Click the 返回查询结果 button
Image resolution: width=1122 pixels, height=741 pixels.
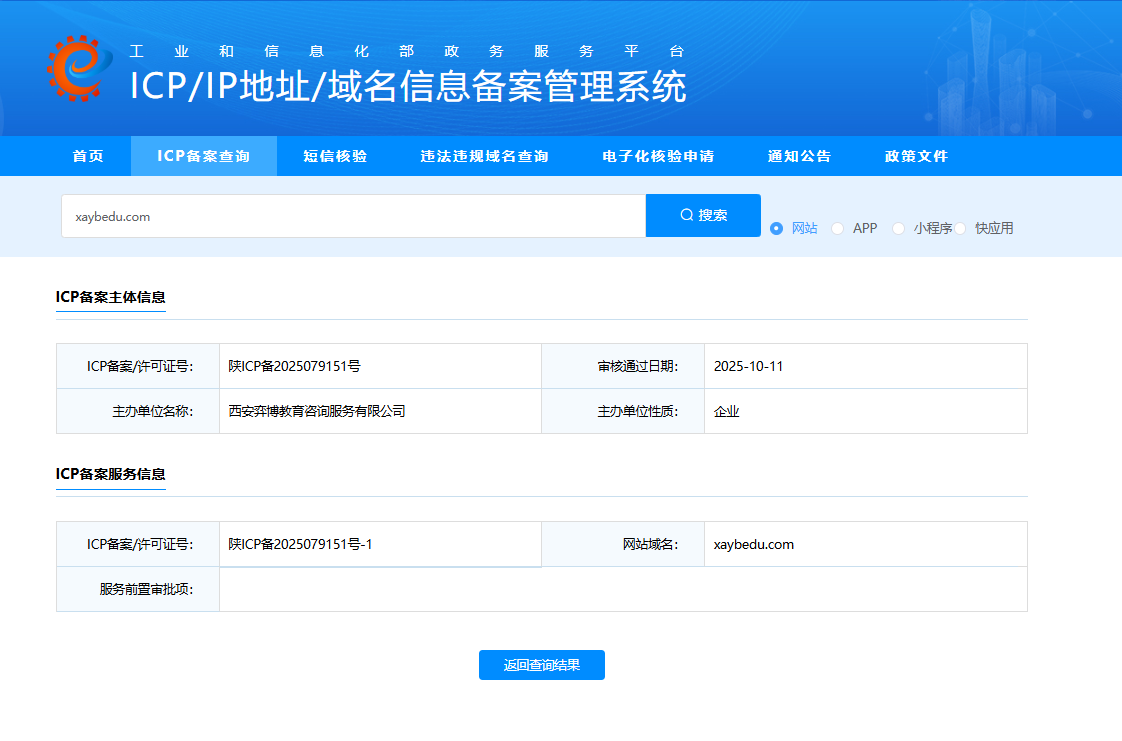tap(542, 665)
